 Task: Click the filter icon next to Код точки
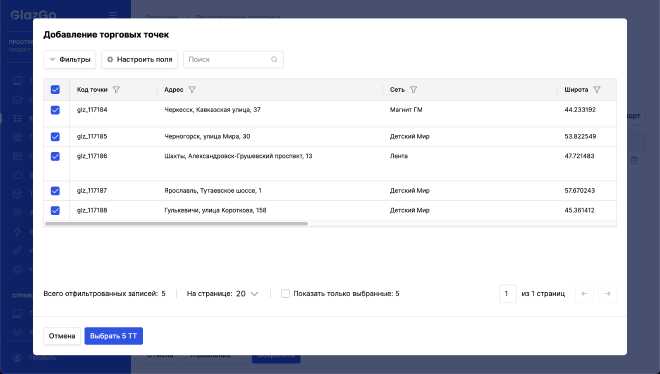coord(117,90)
